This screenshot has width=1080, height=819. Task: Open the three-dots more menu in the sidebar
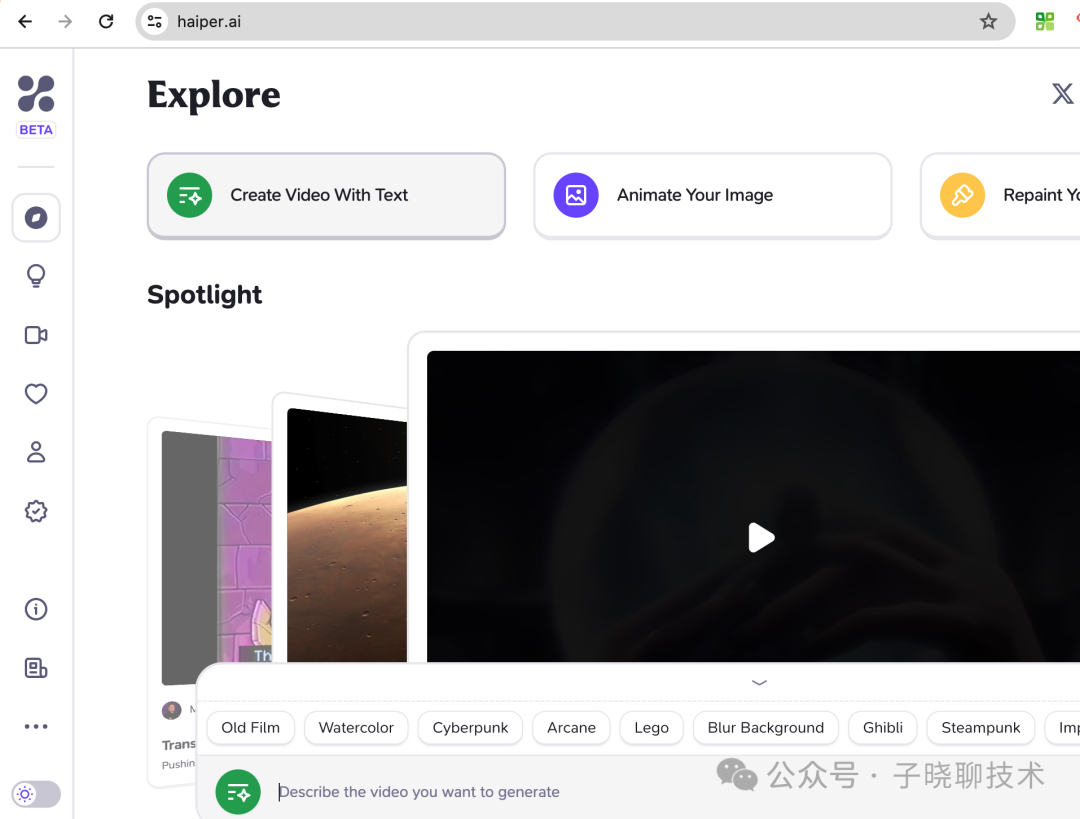click(x=36, y=726)
